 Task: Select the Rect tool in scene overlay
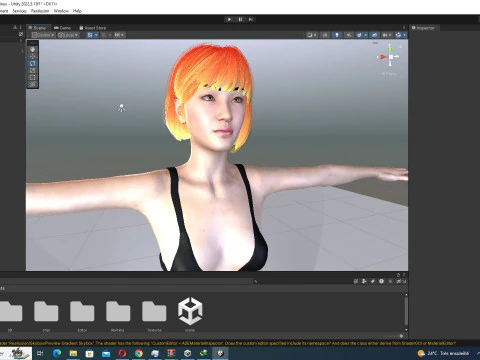point(33,77)
